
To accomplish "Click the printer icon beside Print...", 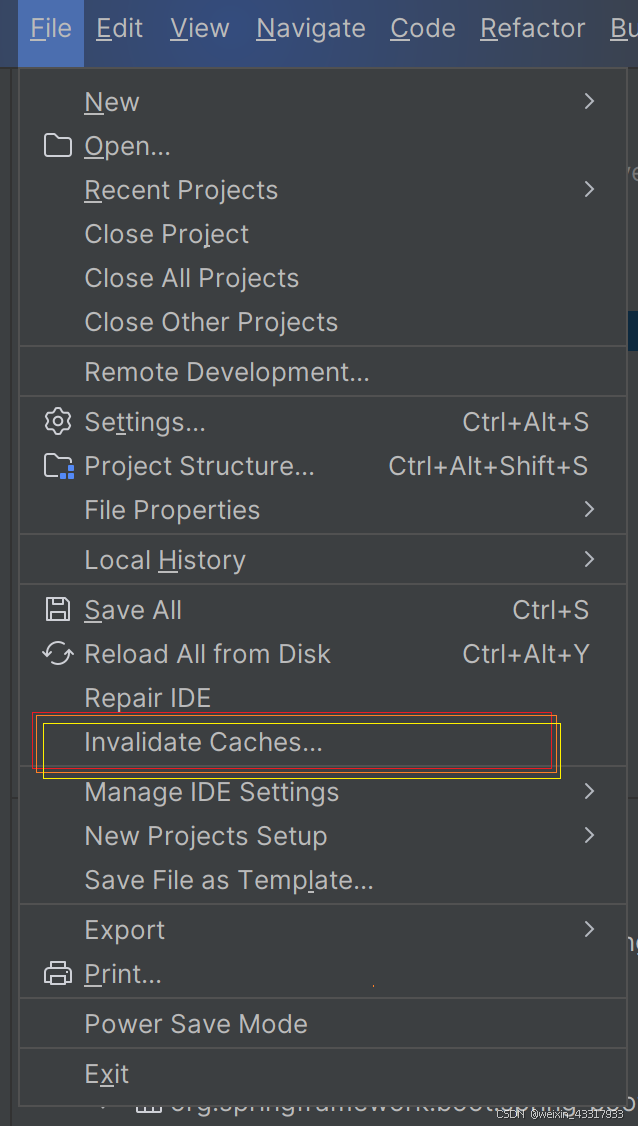I will 57,974.
